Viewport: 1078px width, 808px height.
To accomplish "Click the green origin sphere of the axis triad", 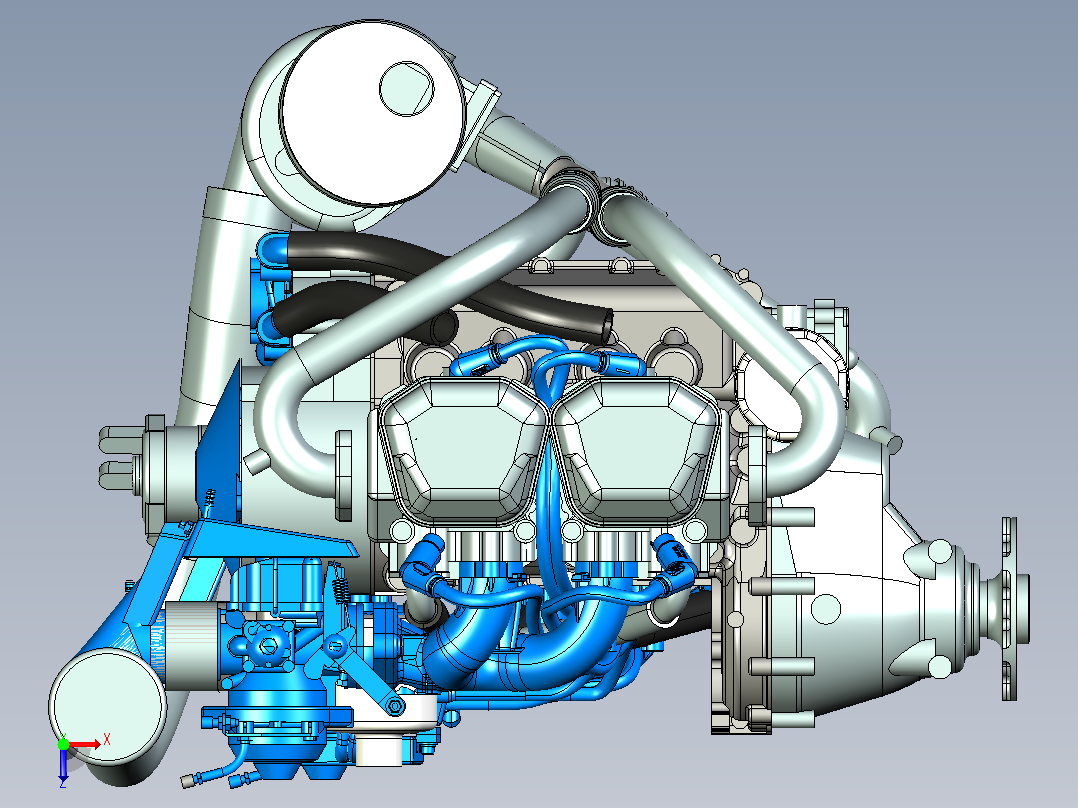I will click(63, 743).
